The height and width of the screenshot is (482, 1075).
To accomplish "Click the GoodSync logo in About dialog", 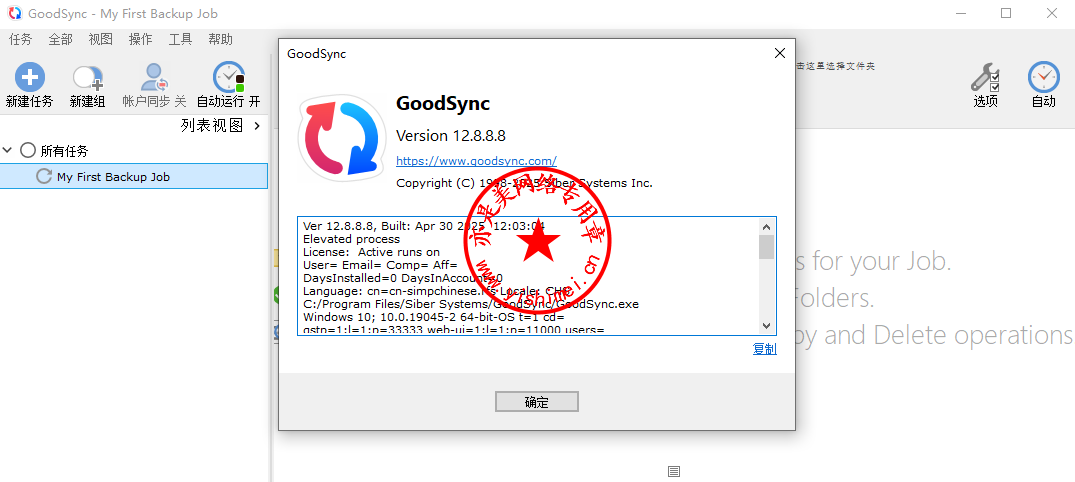I will 342,138.
